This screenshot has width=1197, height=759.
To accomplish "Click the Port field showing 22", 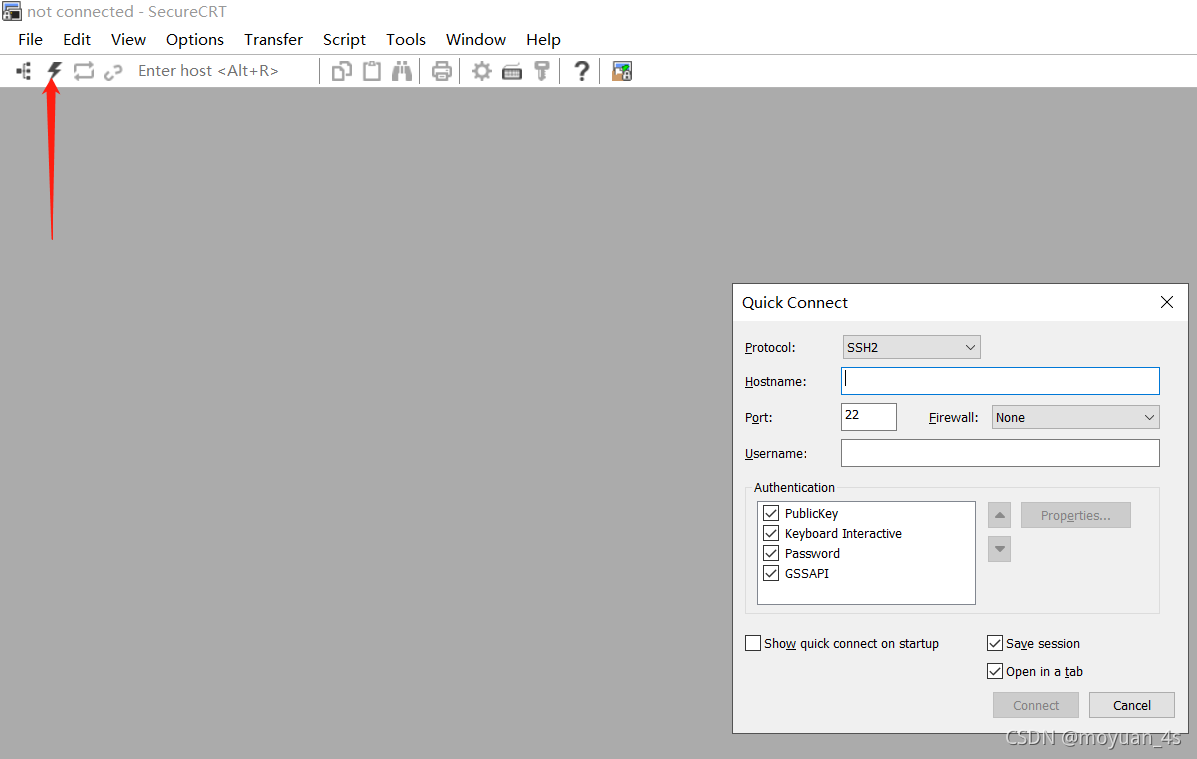I will tap(869, 417).
